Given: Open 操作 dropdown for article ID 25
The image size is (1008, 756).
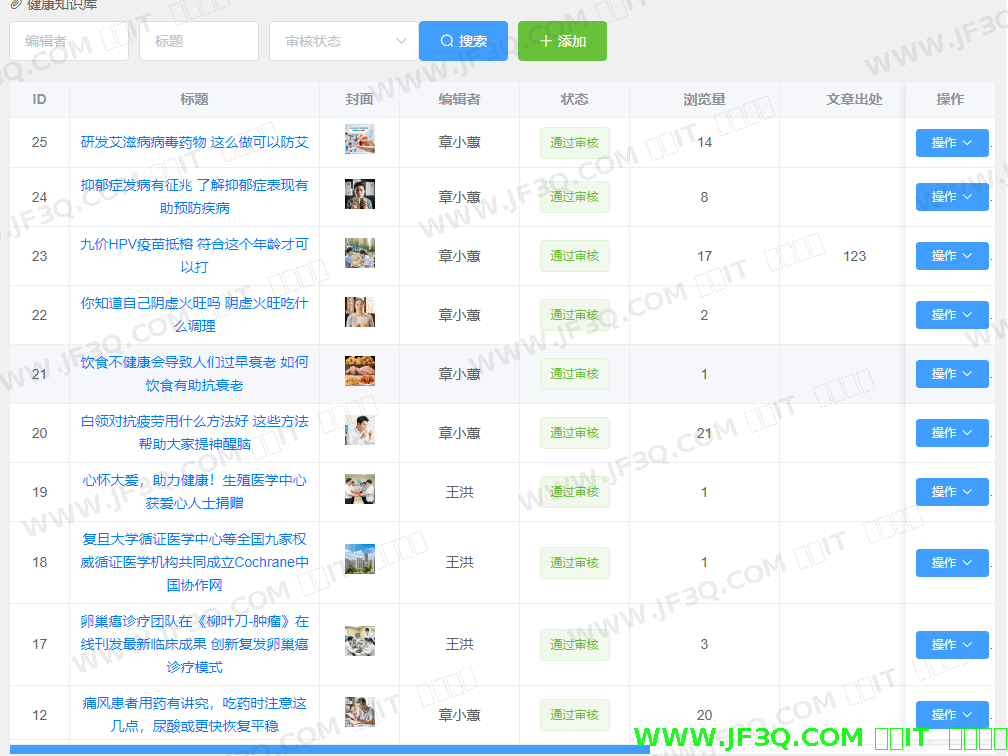Looking at the screenshot, I should coord(951,143).
